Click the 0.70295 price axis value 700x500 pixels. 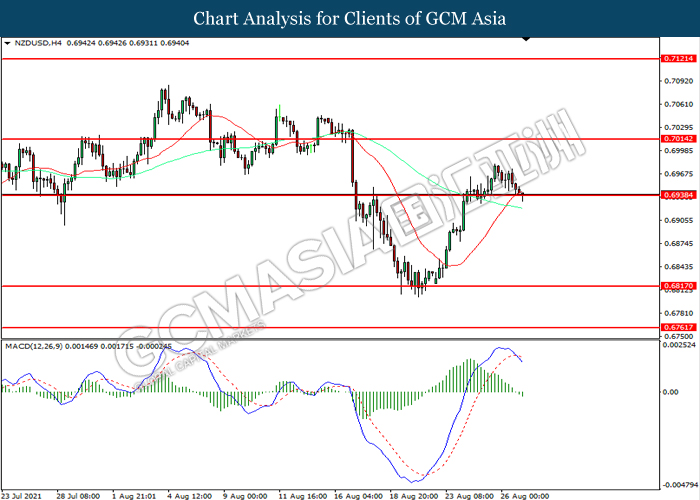679,128
